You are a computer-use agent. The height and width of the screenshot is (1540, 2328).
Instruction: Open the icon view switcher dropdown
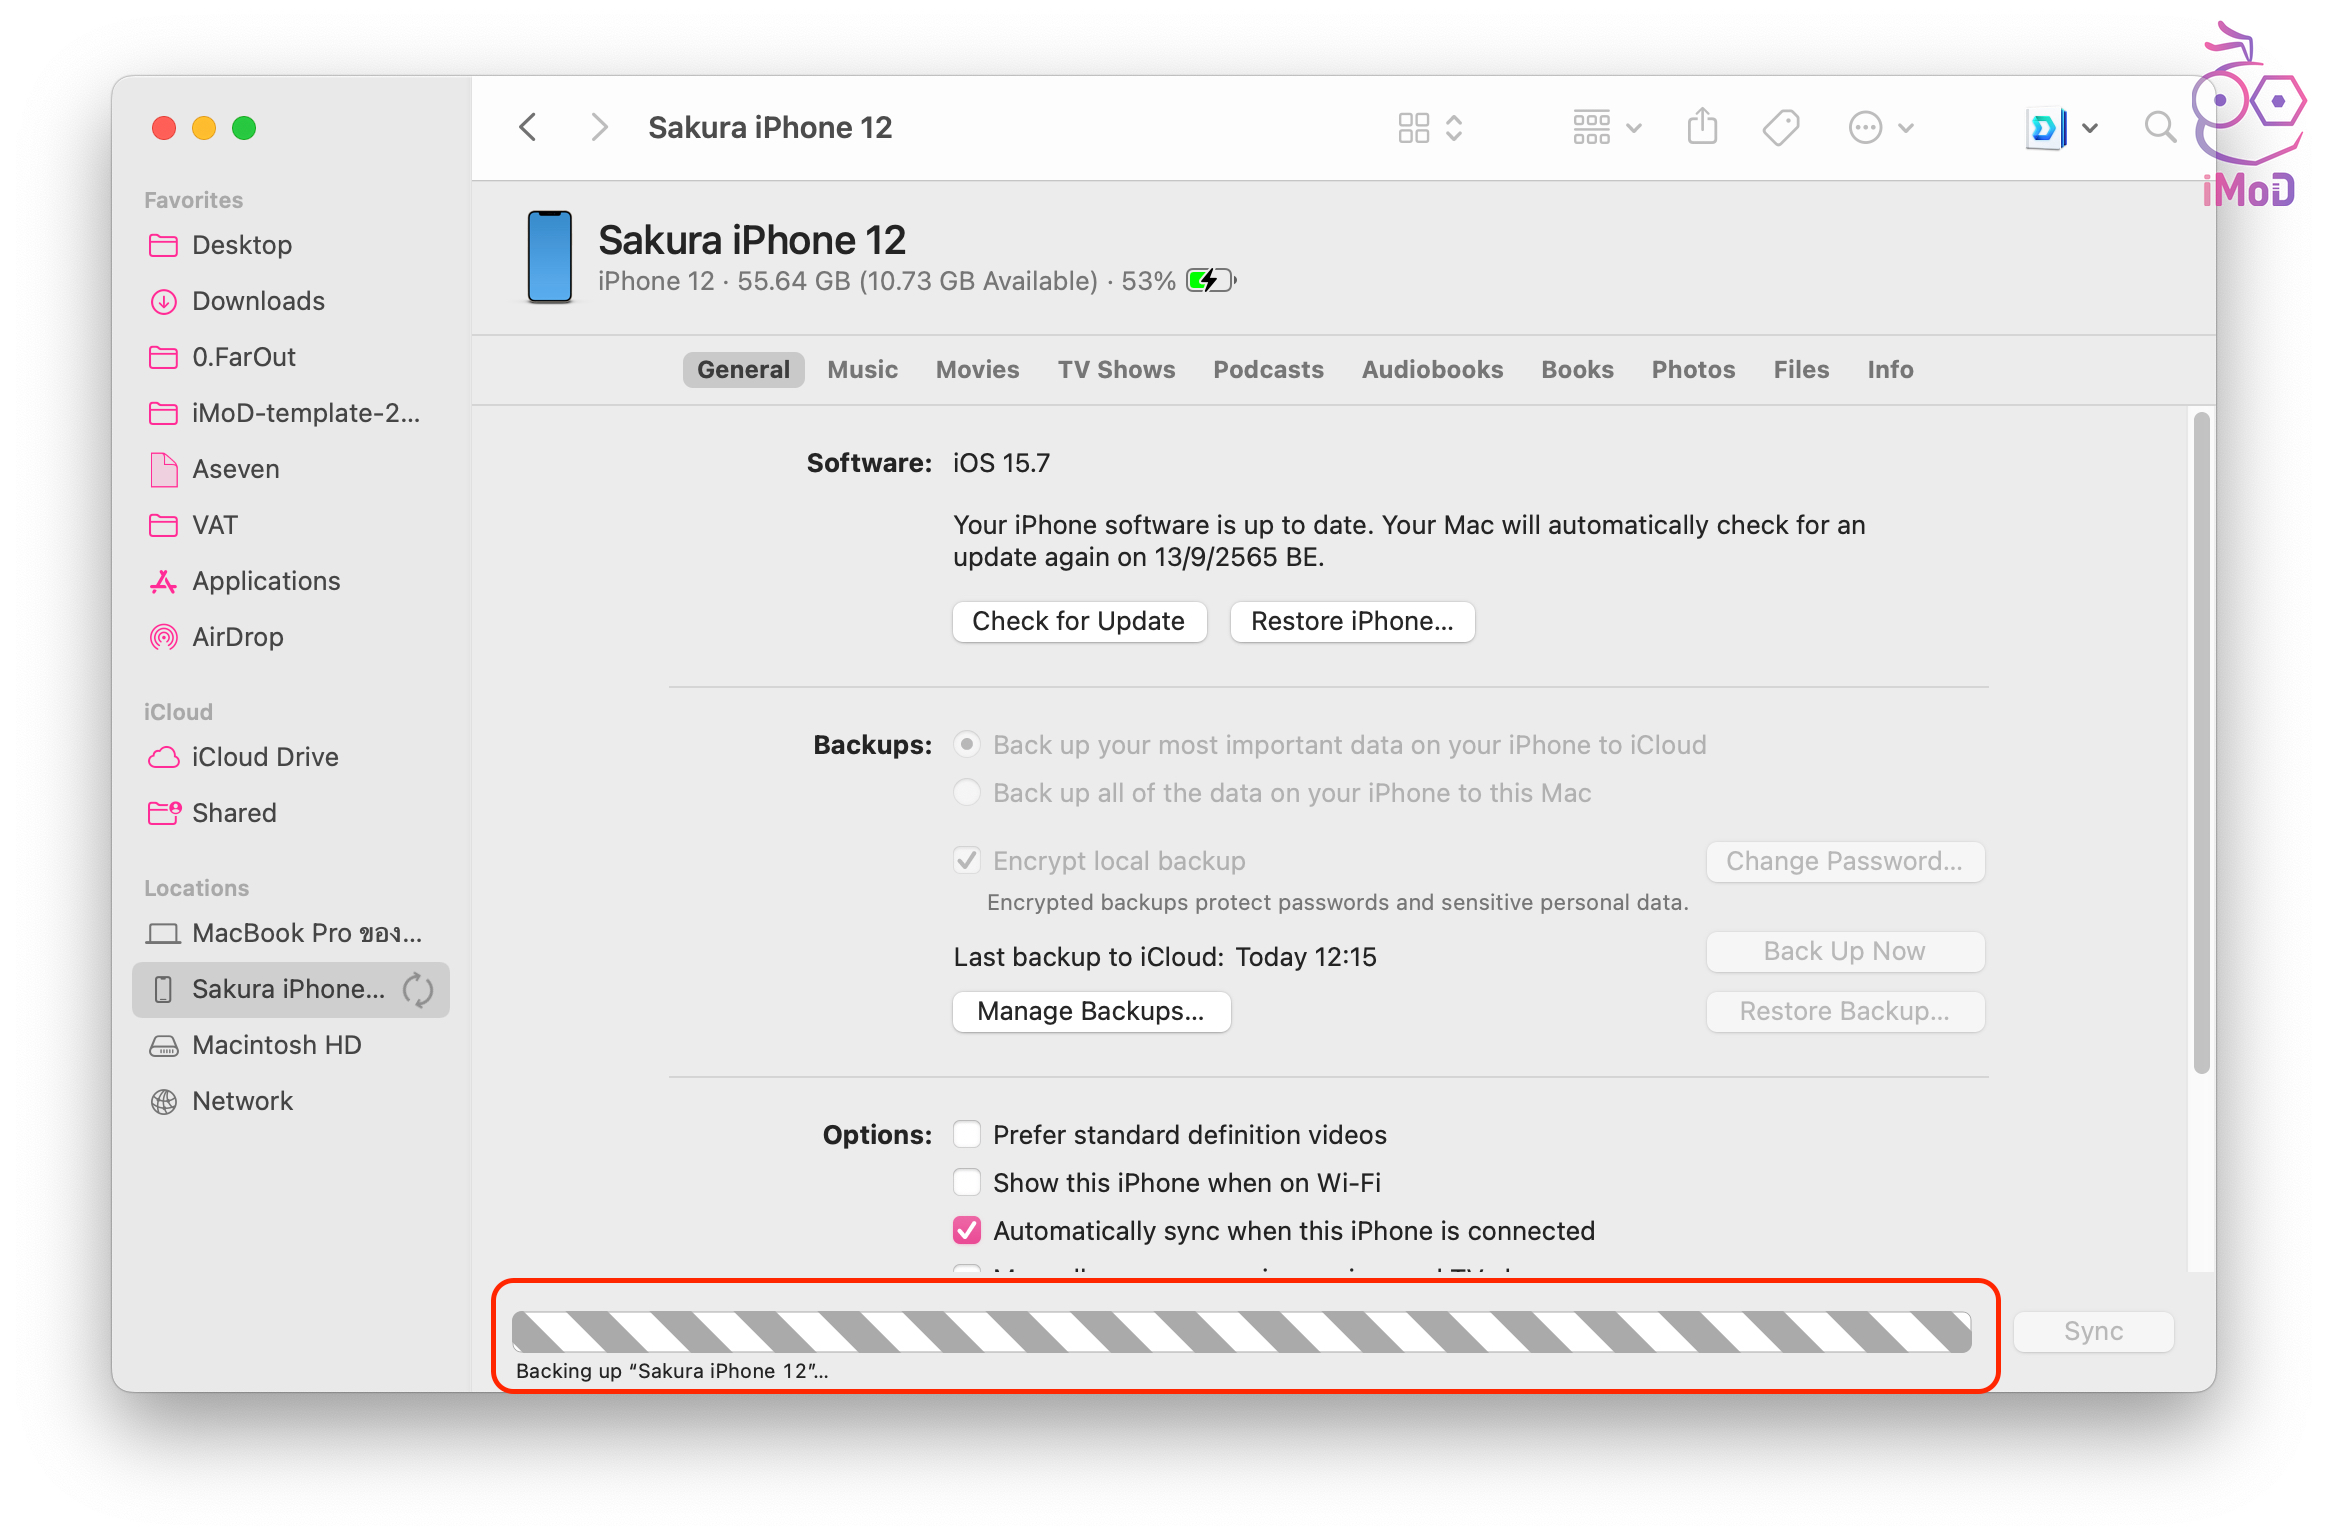[1430, 128]
